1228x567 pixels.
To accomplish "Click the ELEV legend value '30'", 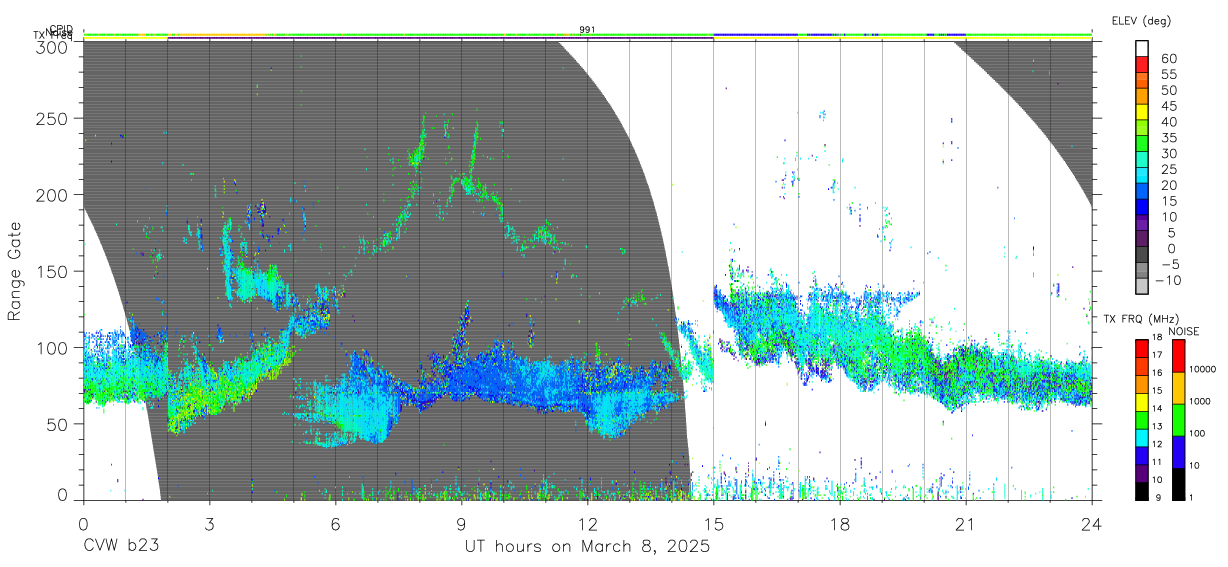I will tap(1168, 153).
